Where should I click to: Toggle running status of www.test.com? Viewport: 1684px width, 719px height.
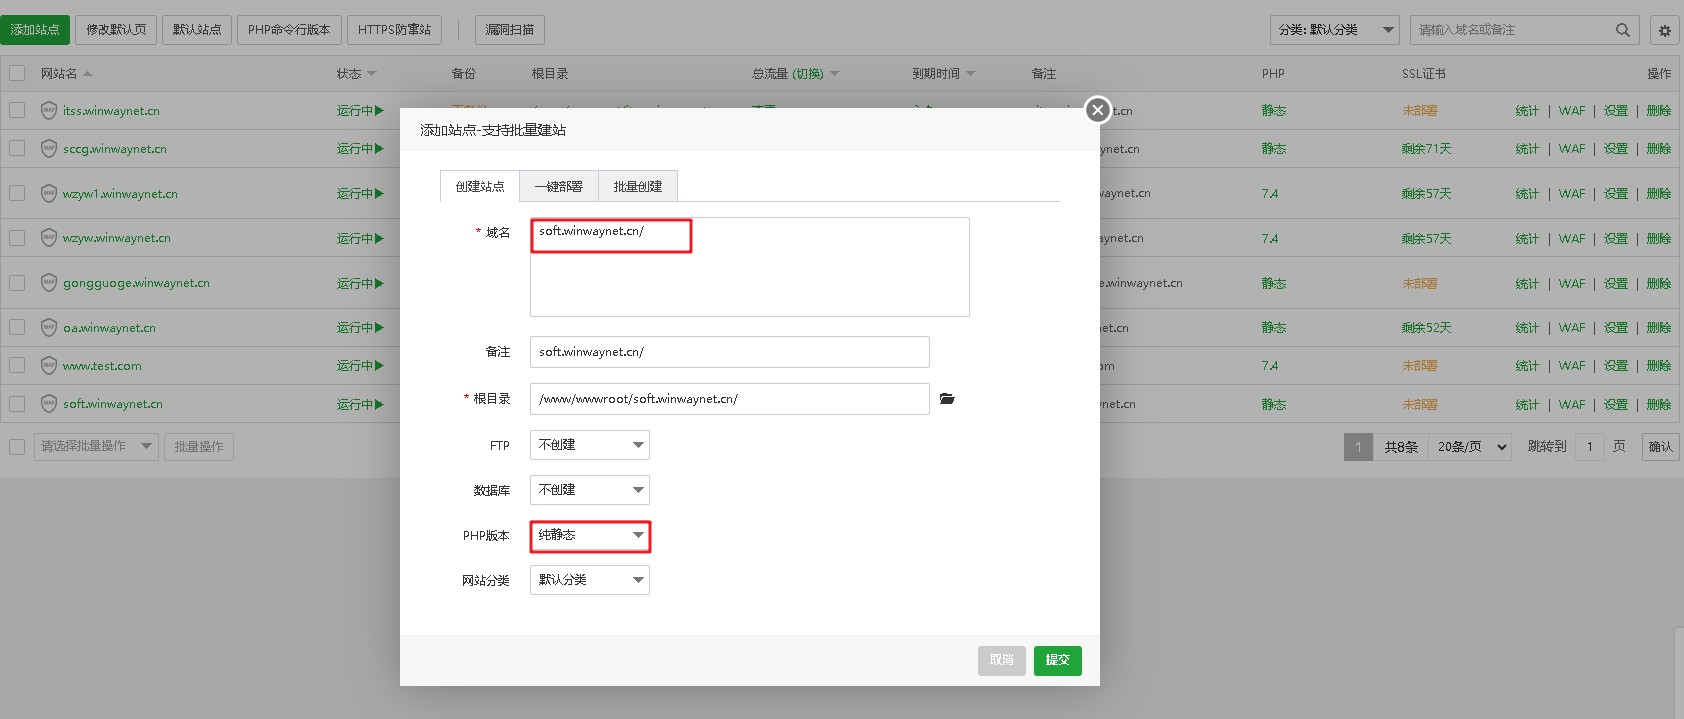[x=360, y=366]
